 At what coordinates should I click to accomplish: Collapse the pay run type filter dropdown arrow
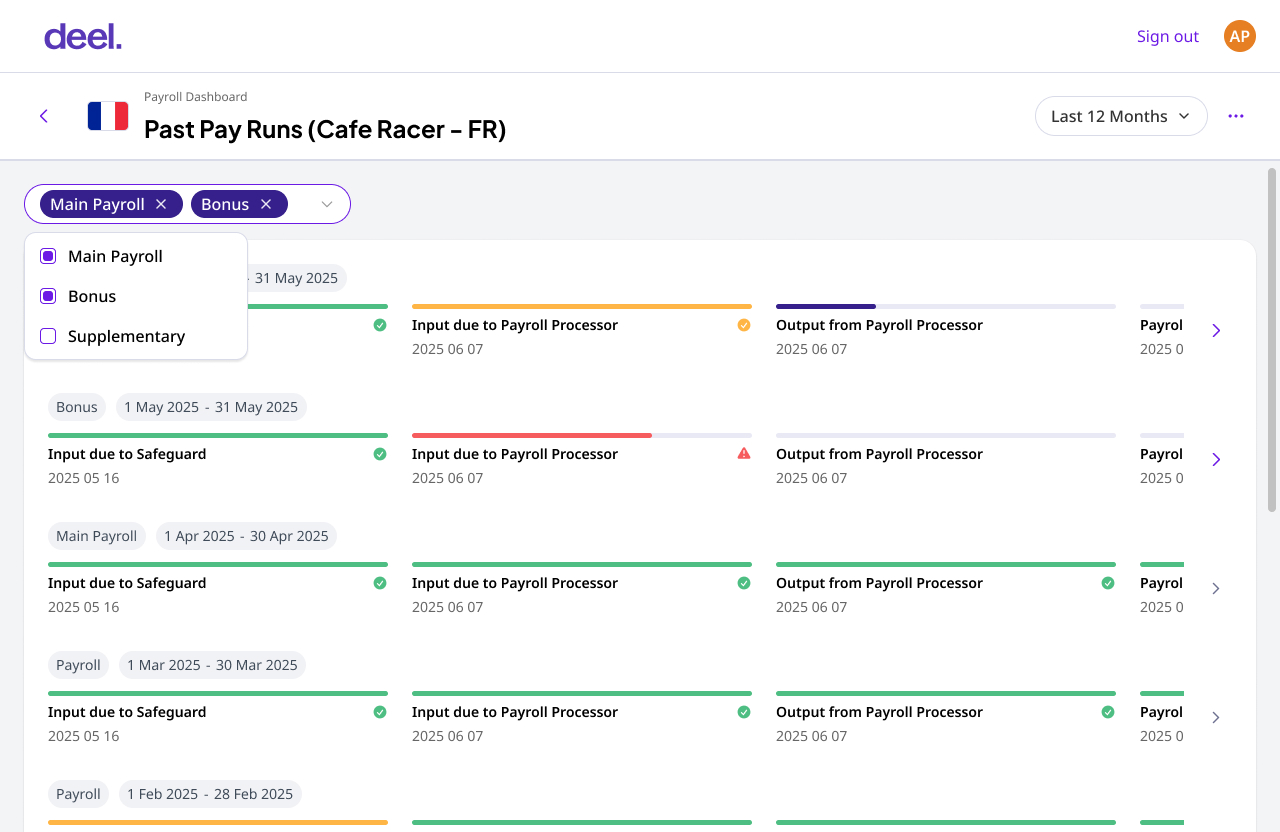327,204
